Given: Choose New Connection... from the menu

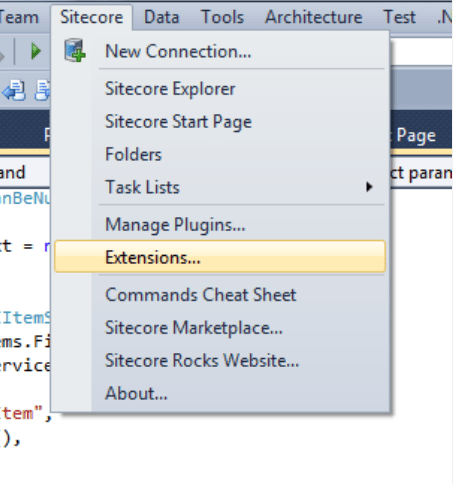Looking at the screenshot, I should (220, 51).
